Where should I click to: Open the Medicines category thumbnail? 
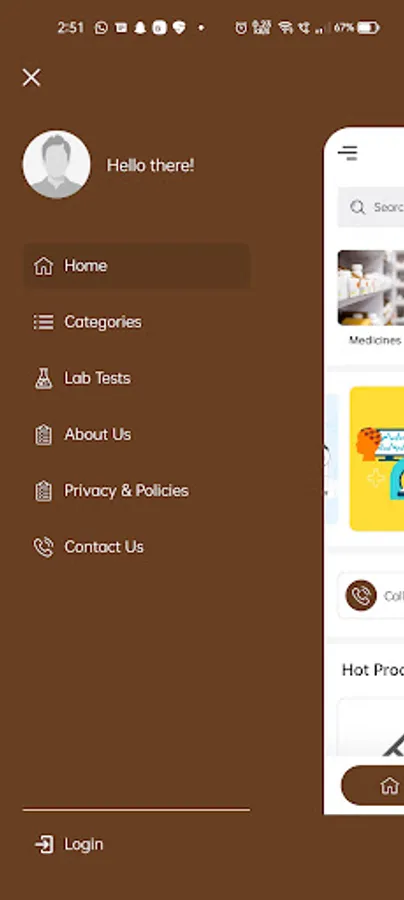click(371, 297)
